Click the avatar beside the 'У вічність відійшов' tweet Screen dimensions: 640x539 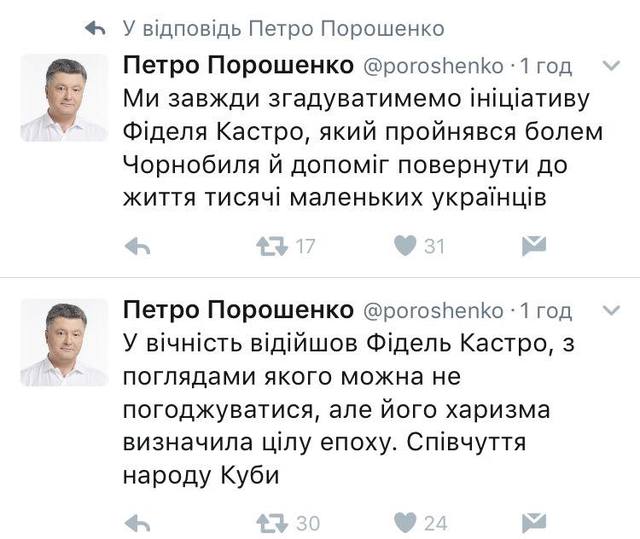[64, 342]
